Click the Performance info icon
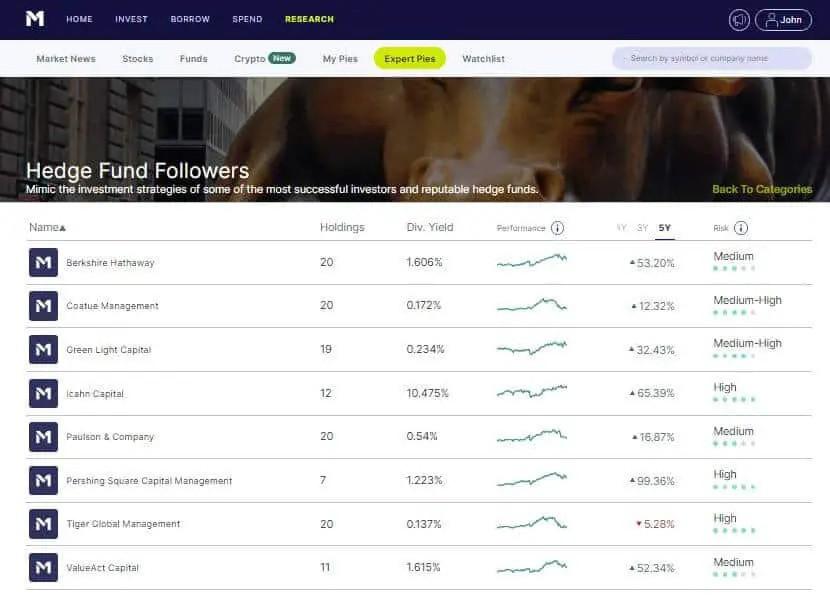The height and width of the screenshot is (603, 830). click(557, 228)
